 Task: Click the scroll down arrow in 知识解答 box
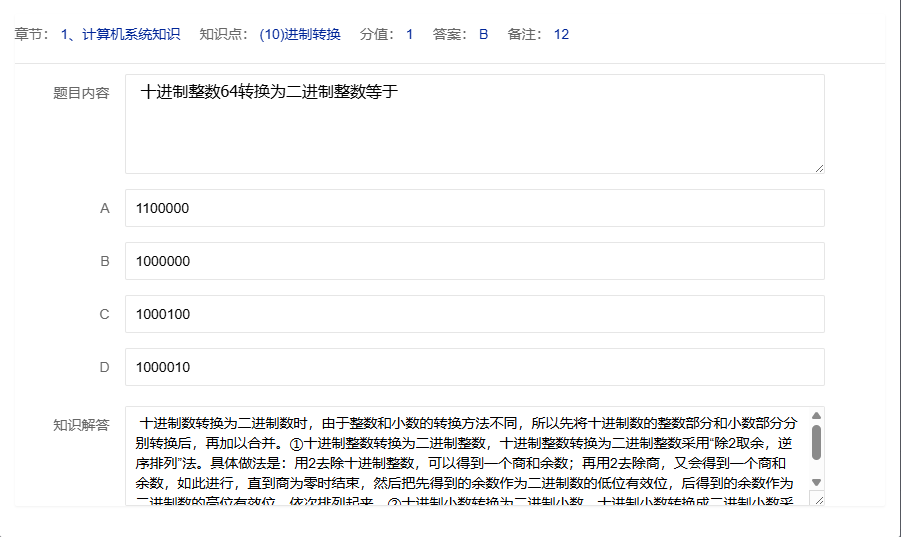816,482
